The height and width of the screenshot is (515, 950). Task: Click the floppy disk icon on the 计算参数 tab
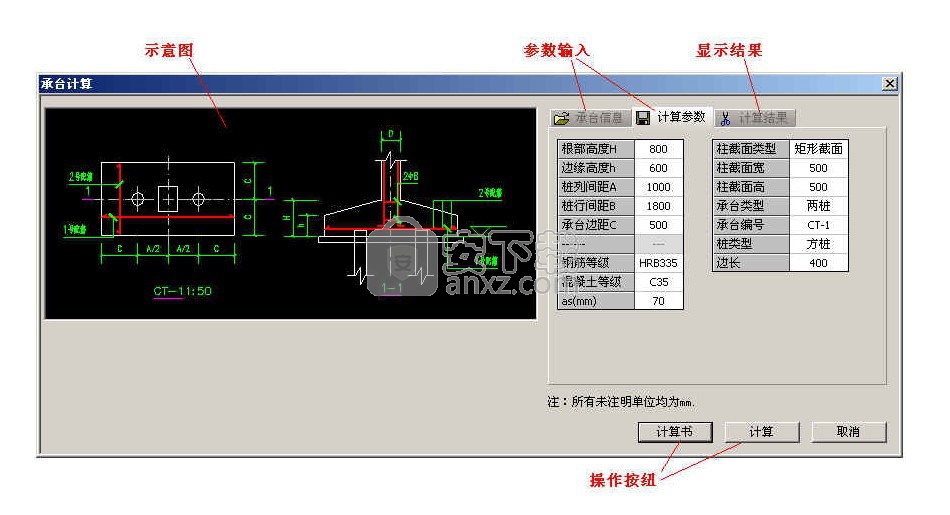[x=643, y=118]
